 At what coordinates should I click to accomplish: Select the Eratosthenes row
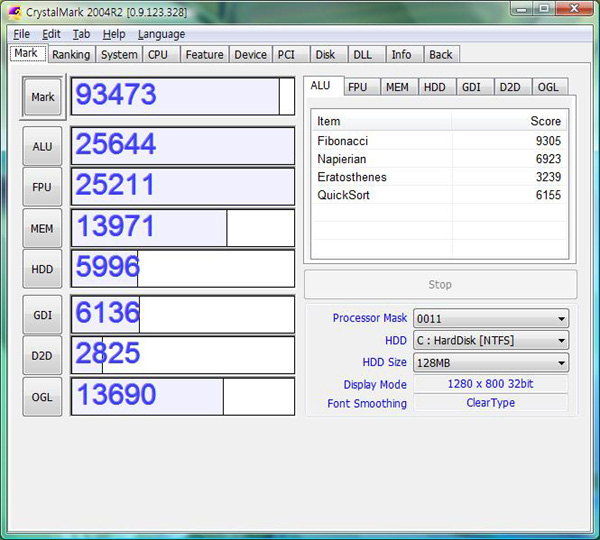pyautogui.click(x=439, y=177)
